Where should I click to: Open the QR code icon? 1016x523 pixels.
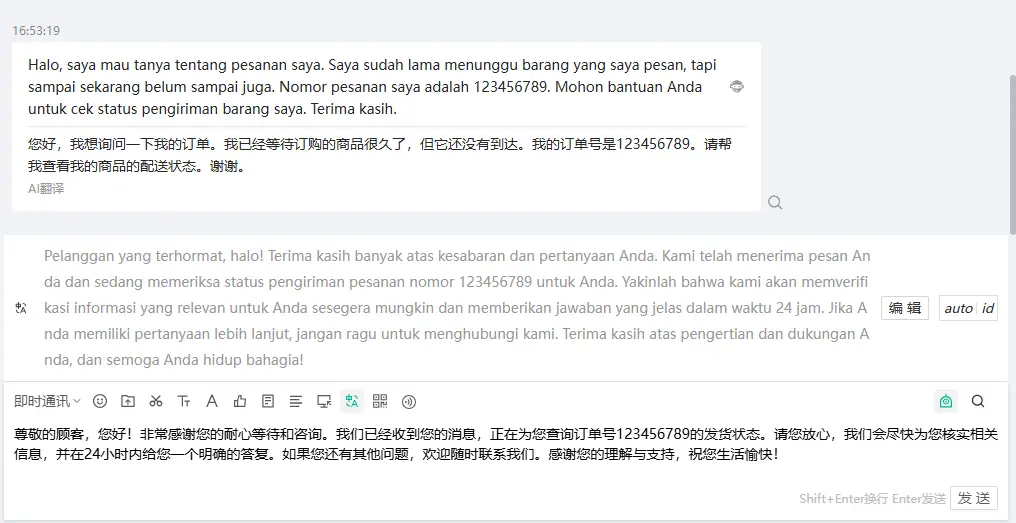(380, 401)
